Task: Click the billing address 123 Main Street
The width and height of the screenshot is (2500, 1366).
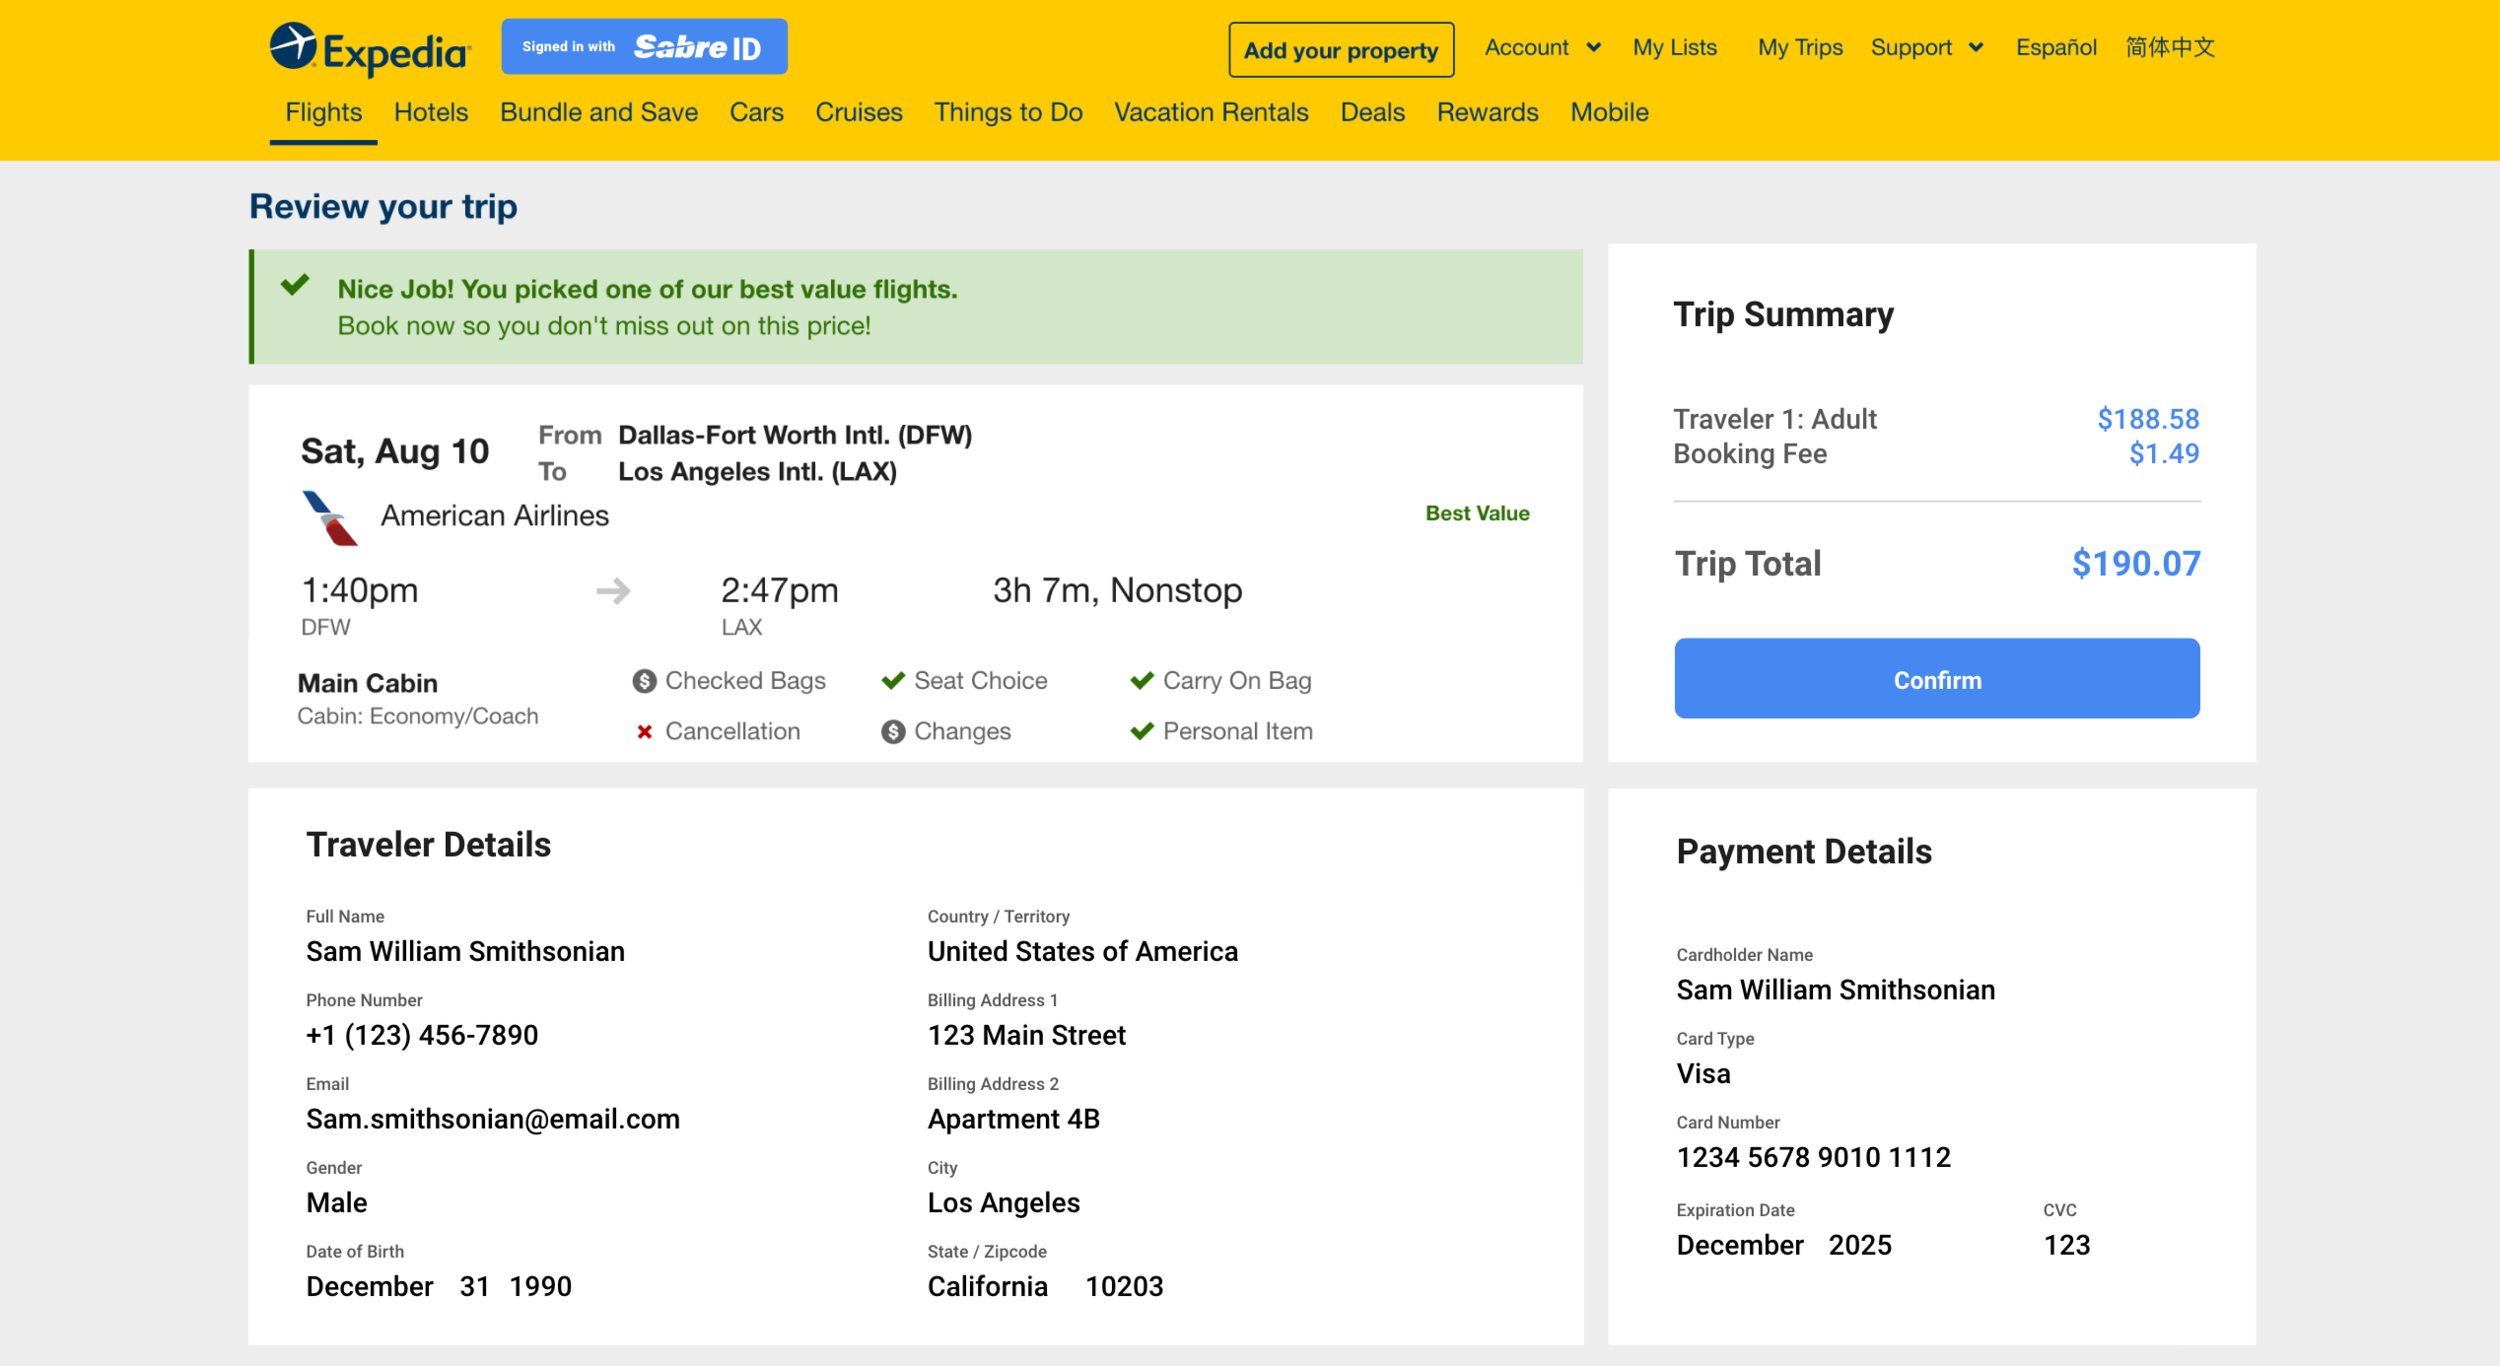Action: 1027,1035
